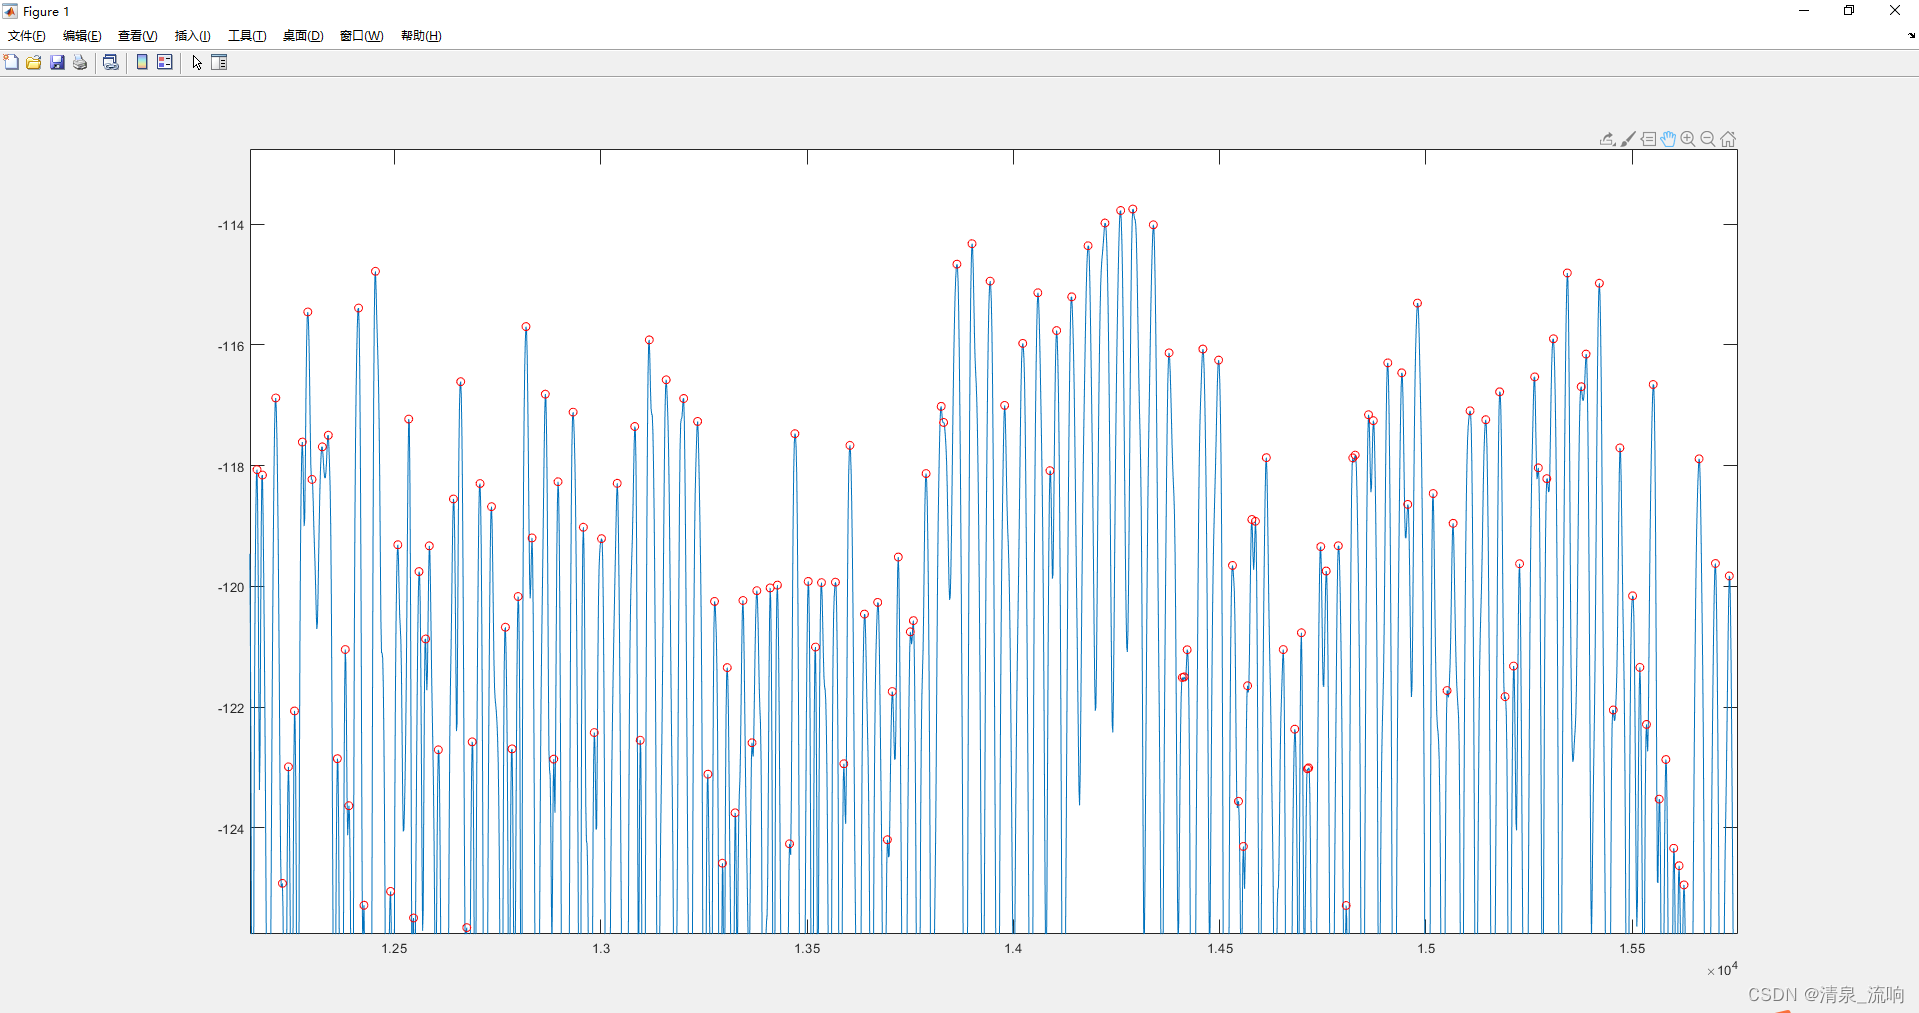Click the y-axis label -116
Screen dimensions: 1919x1013
pos(231,346)
